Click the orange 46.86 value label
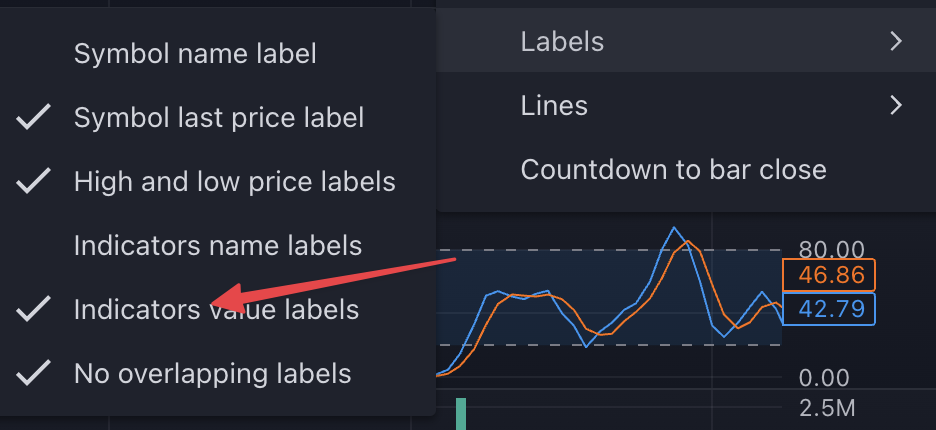This screenshot has height=430, width=936. tap(828, 276)
